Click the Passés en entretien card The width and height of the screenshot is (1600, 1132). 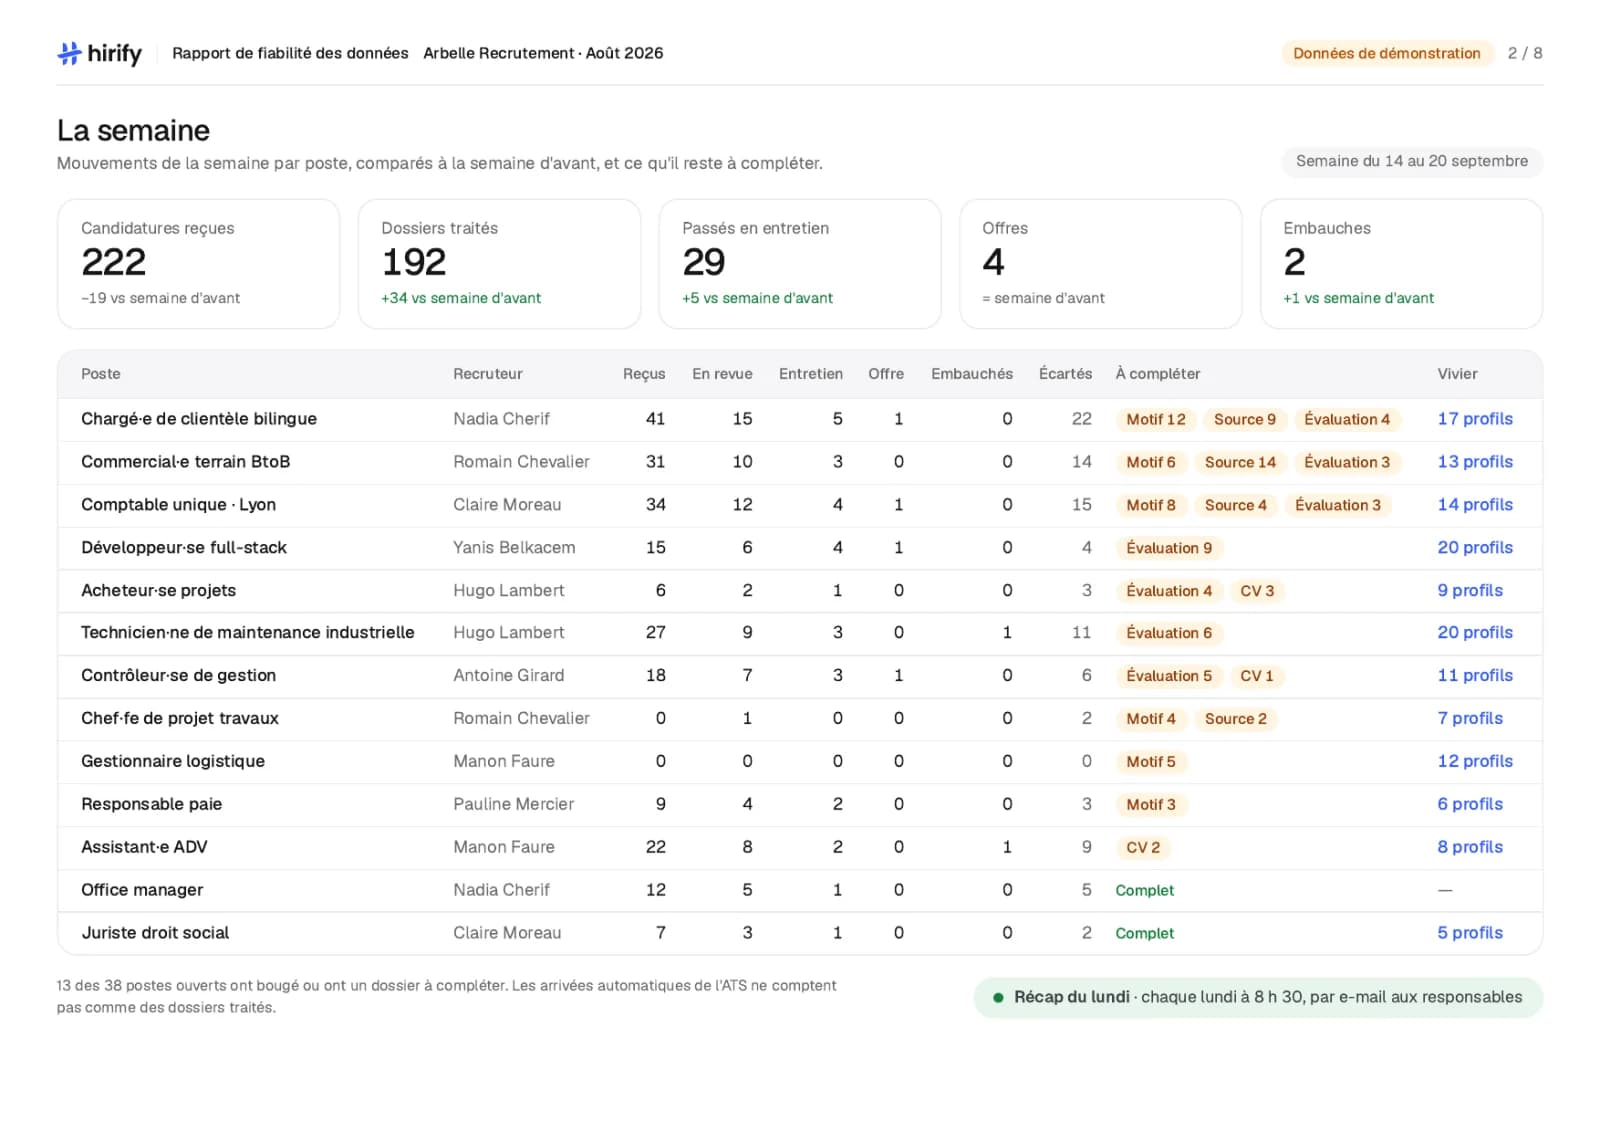800,264
